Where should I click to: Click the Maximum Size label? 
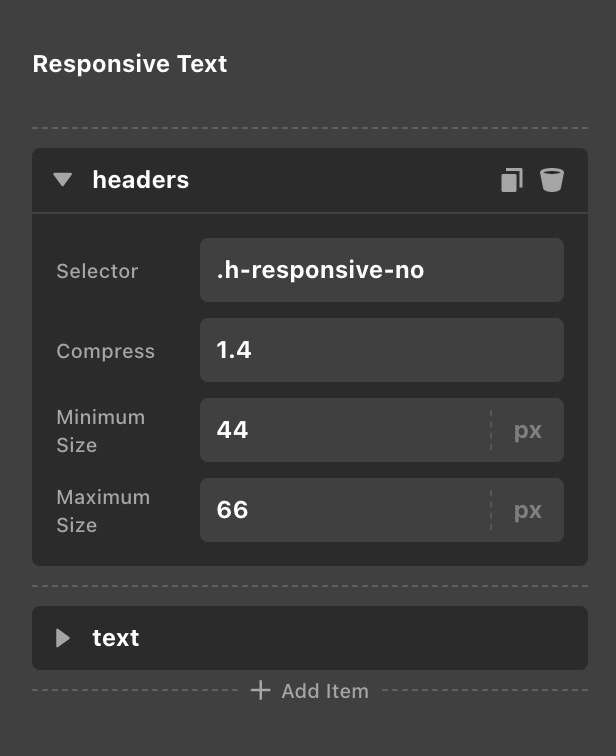[103, 511]
